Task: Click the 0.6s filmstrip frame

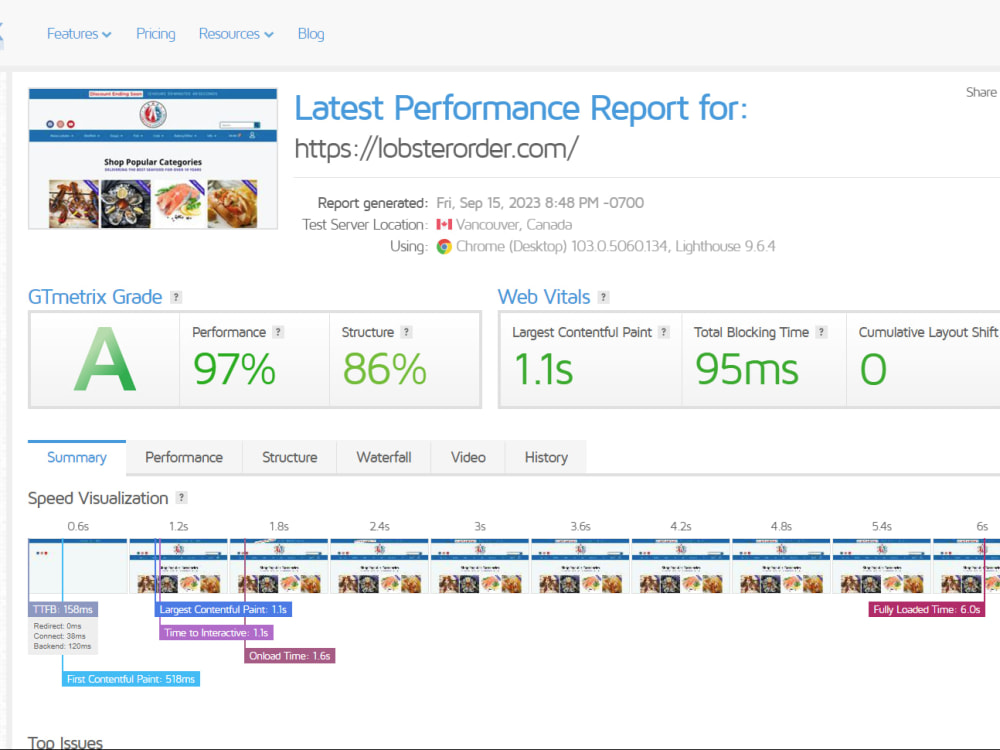Action: coord(78,566)
